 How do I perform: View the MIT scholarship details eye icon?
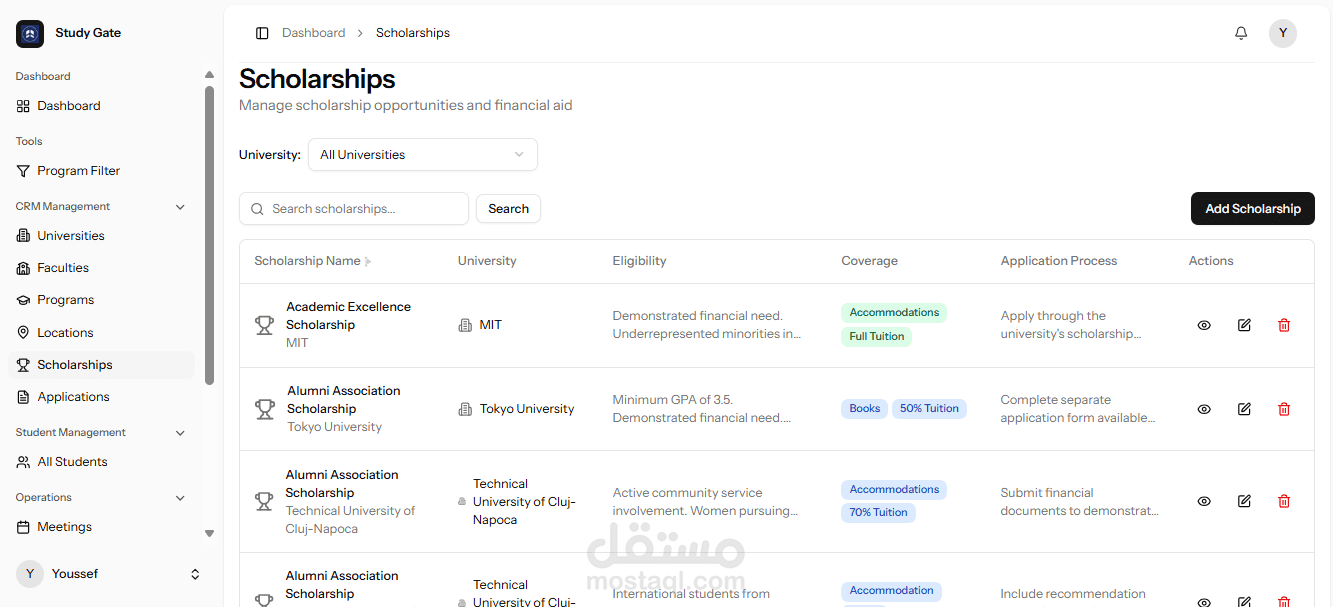coord(1204,325)
